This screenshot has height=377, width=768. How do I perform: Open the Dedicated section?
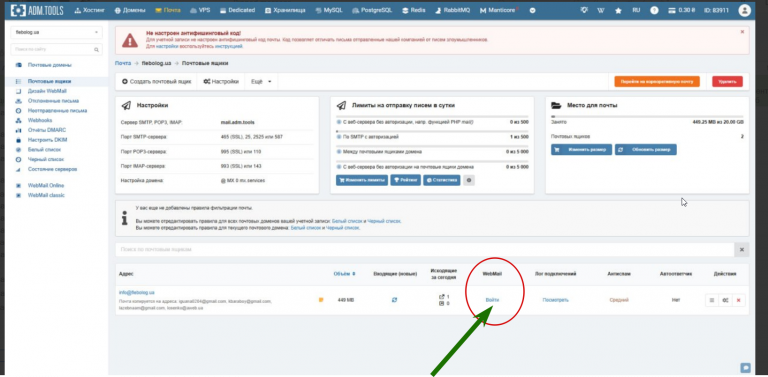[x=238, y=10]
